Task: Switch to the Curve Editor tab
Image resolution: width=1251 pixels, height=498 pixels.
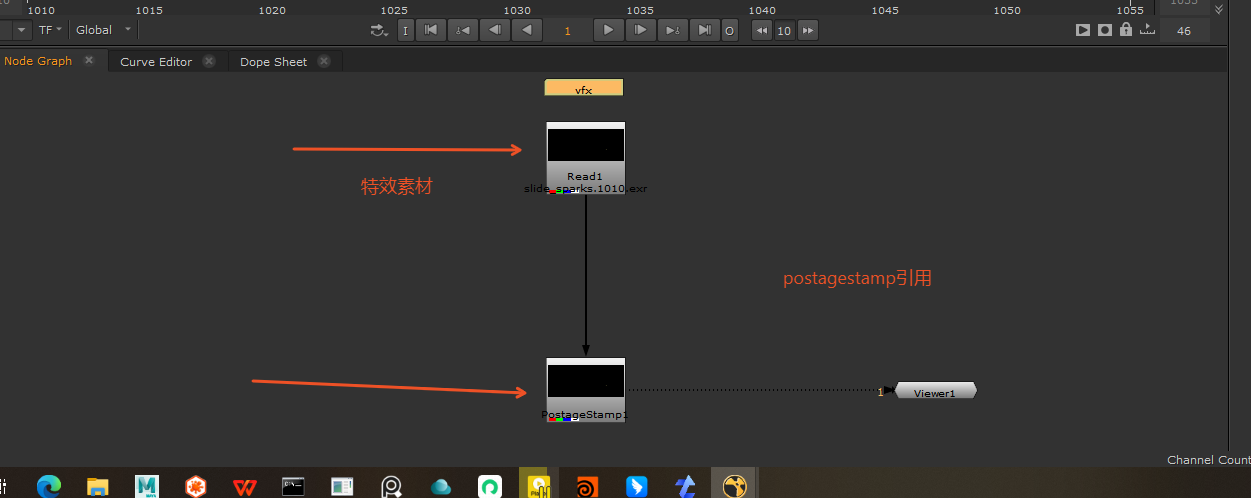Action: click(156, 62)
